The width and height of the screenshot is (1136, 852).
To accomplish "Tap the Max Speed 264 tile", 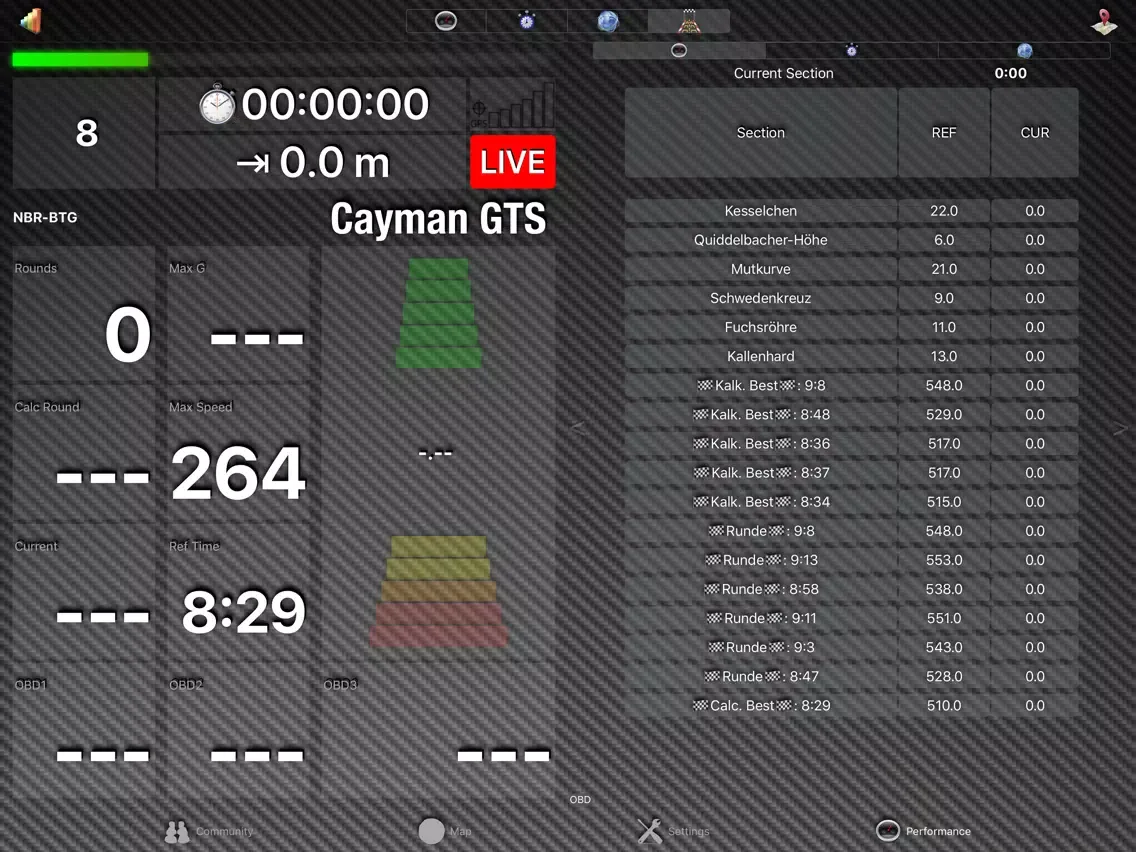I will tap(238, 453).
